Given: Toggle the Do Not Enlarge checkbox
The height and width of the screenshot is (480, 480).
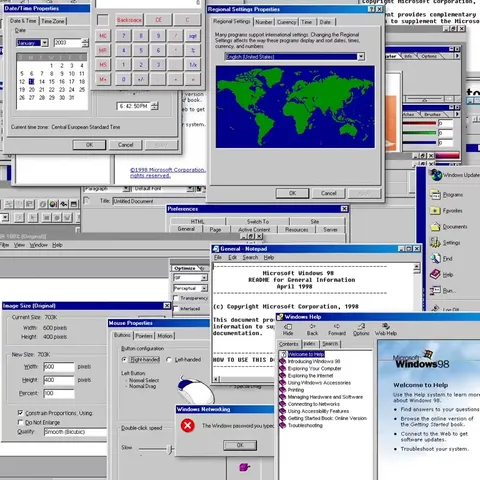Looking at the screenshot, I should 20,422.
